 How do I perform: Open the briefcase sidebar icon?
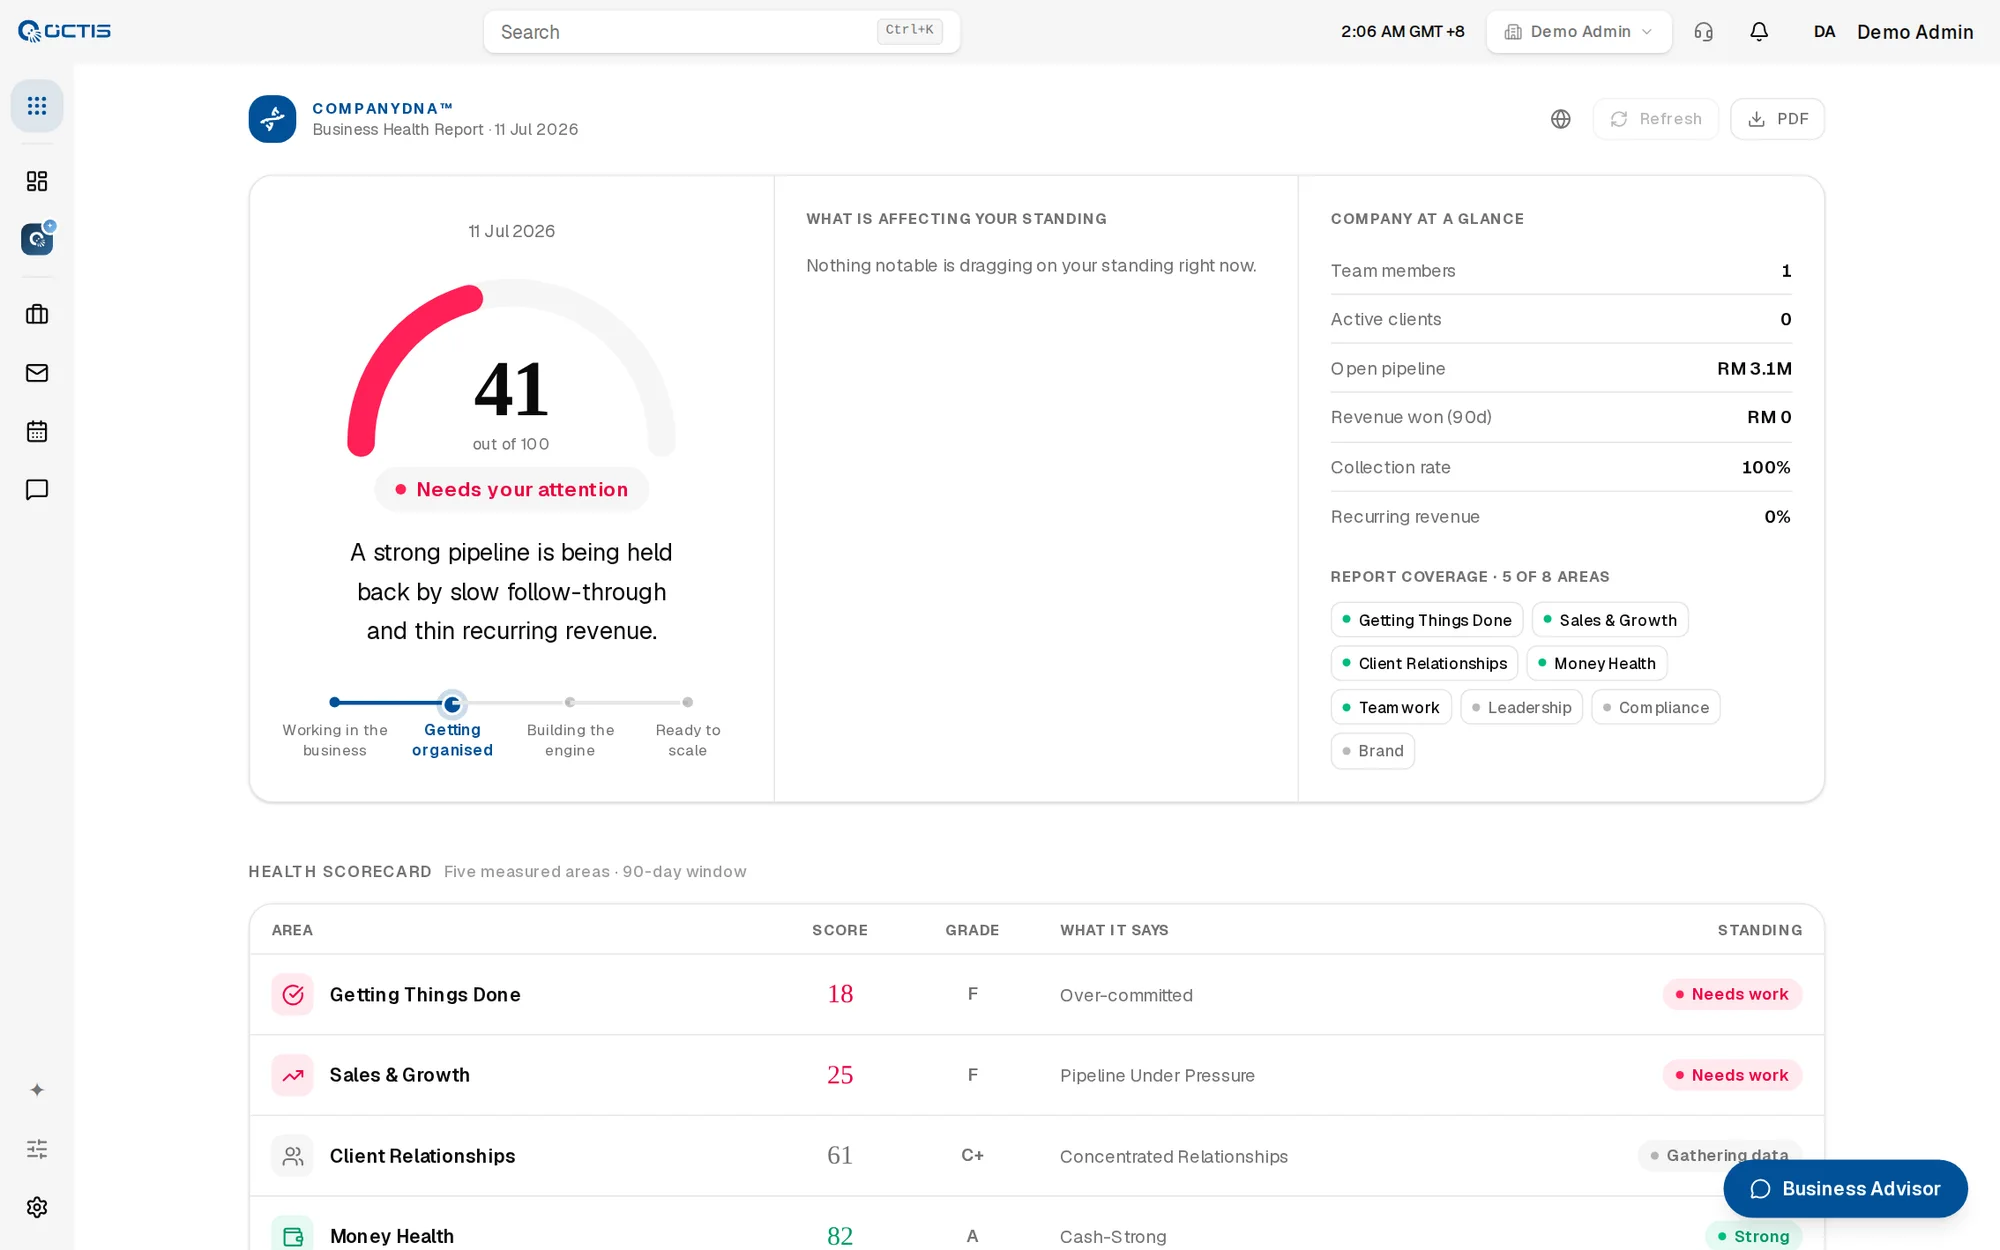37,314
